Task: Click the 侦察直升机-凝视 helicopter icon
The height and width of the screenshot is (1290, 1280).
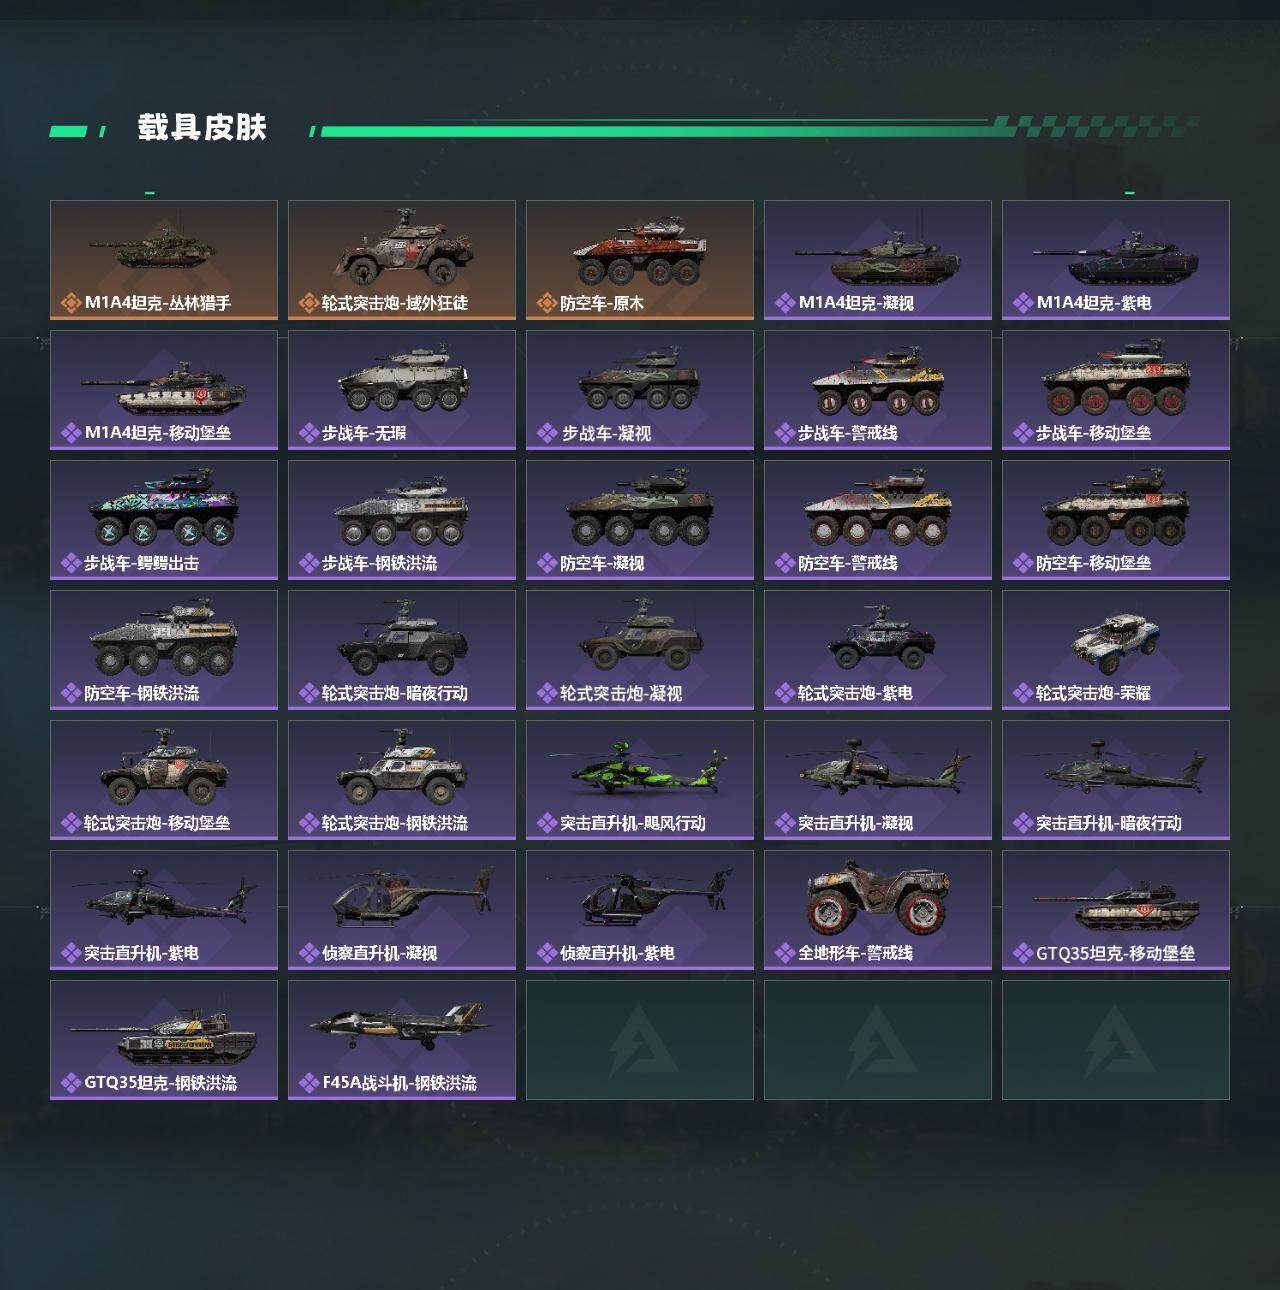Action: tap(402, 898)
